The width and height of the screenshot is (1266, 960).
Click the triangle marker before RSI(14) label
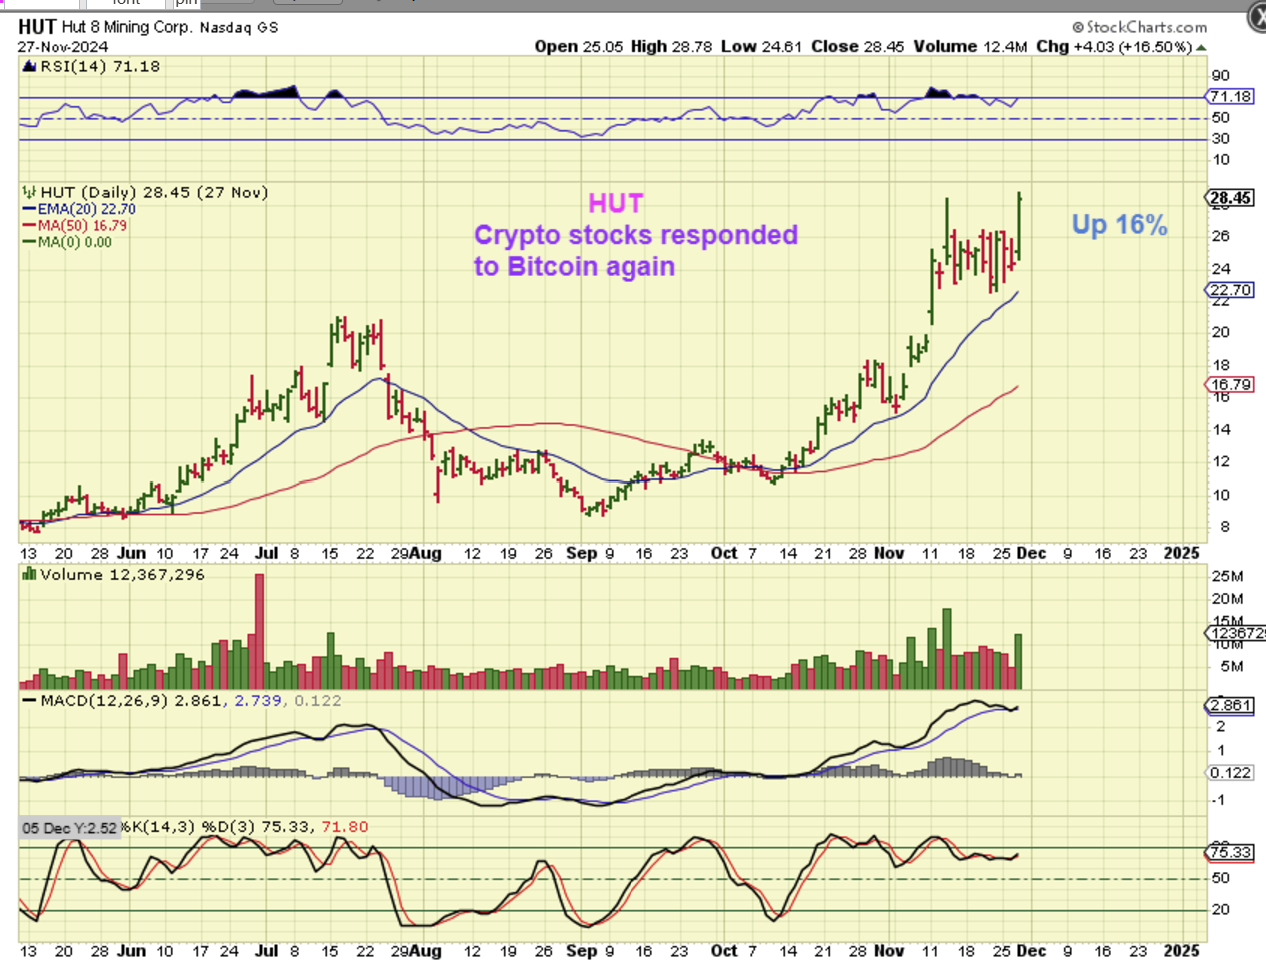coord(29,67)
